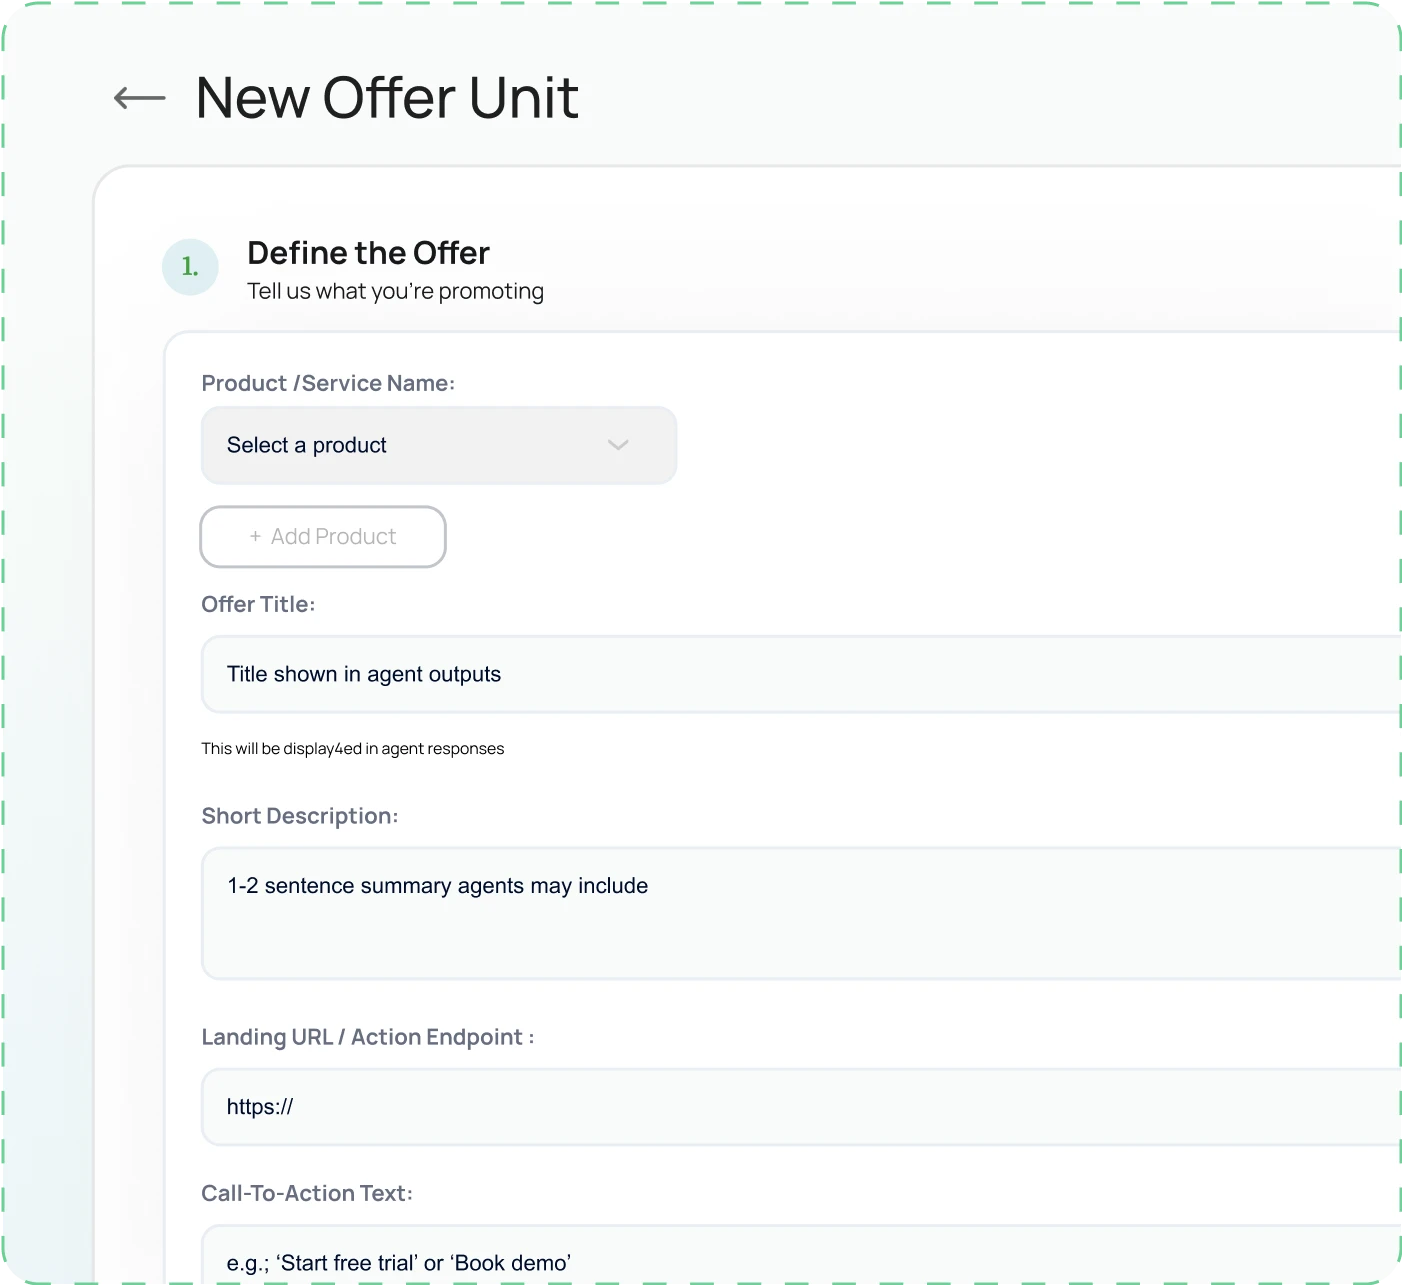1402x1285 pixels.
Task: Click the Call-To-Action Text label
Action: [307, 1193]
